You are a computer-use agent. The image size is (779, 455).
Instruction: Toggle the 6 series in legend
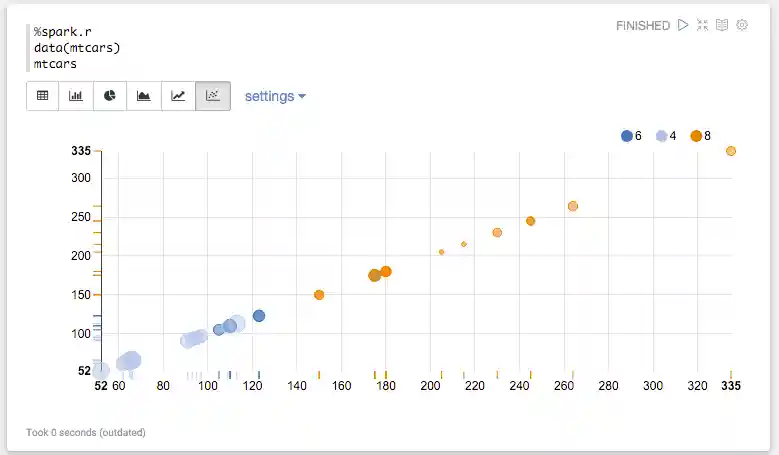tap(631, 135)
